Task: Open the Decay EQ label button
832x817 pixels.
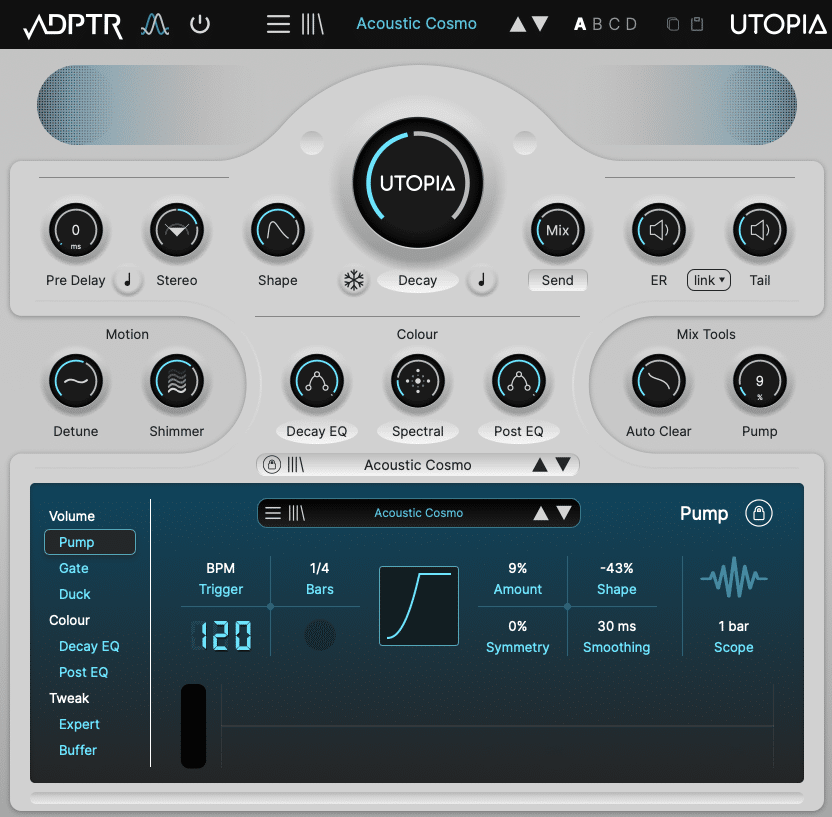Action: pyautogui.click(x=317, y=431)
